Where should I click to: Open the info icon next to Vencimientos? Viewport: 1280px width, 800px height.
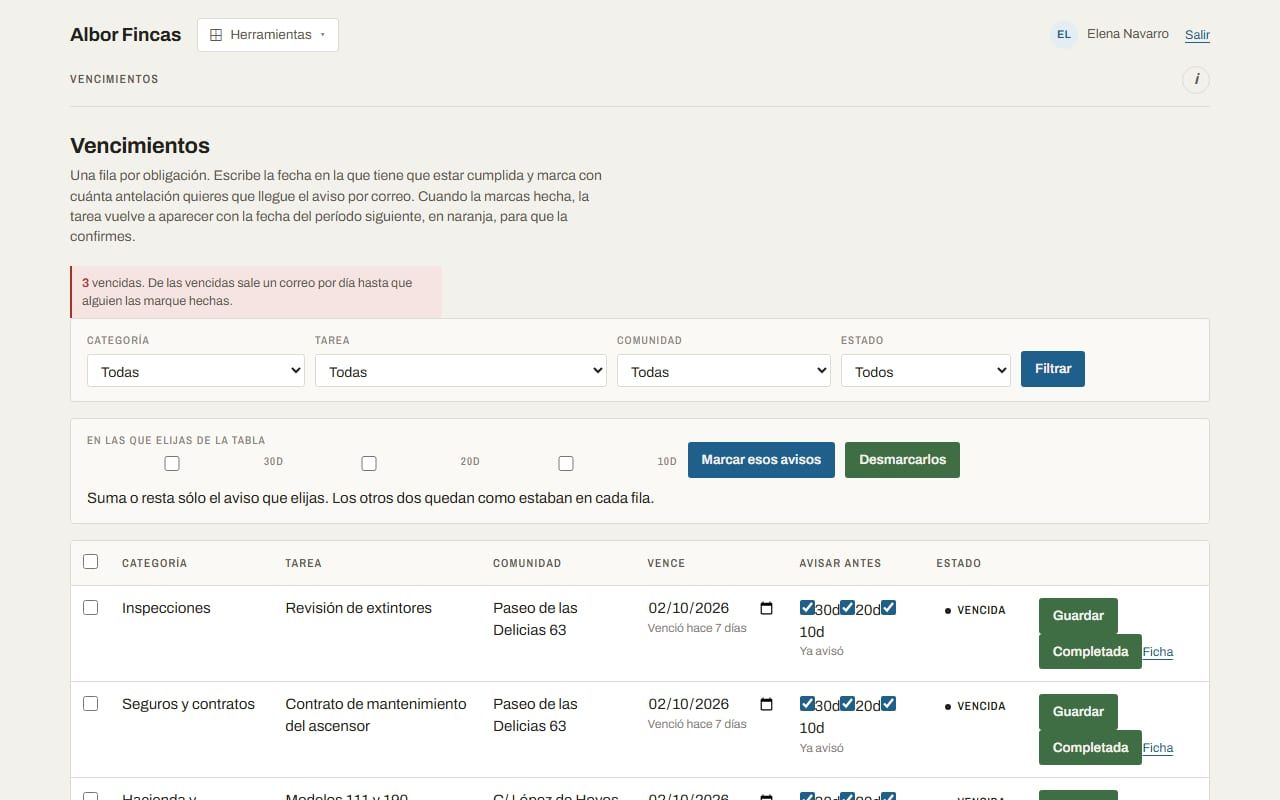tap(1196, 79)
